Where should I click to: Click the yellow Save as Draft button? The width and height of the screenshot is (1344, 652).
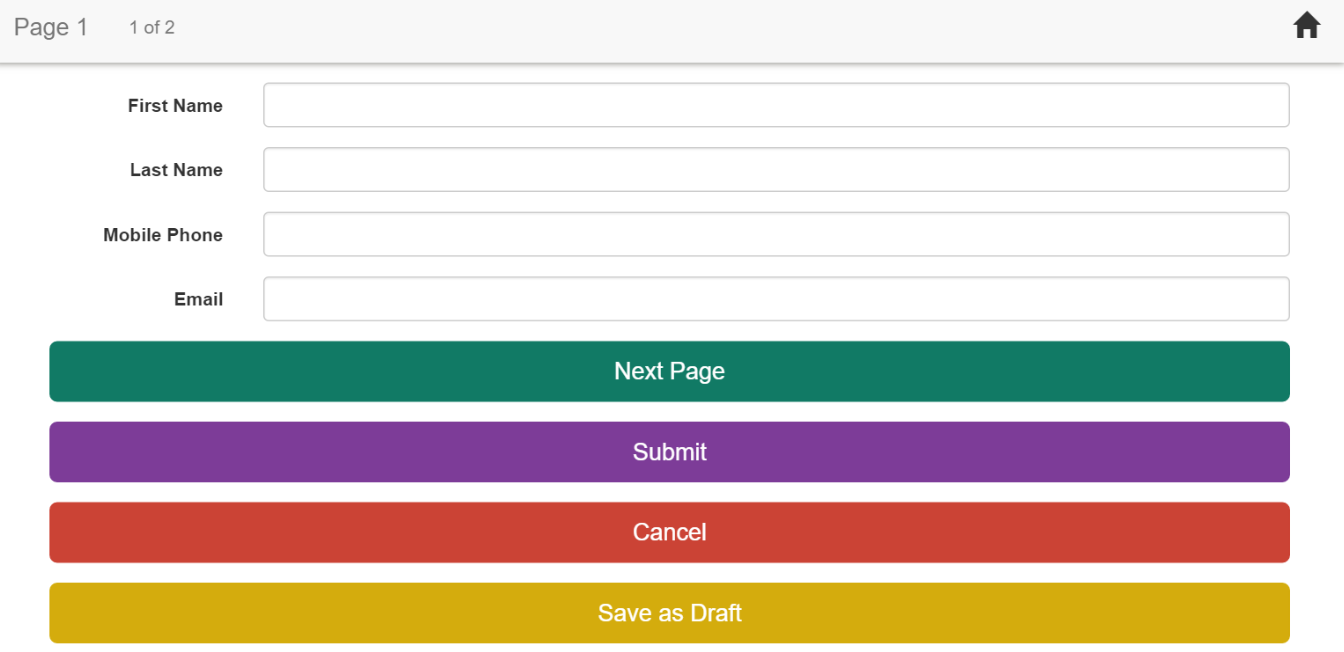[669, 613]
